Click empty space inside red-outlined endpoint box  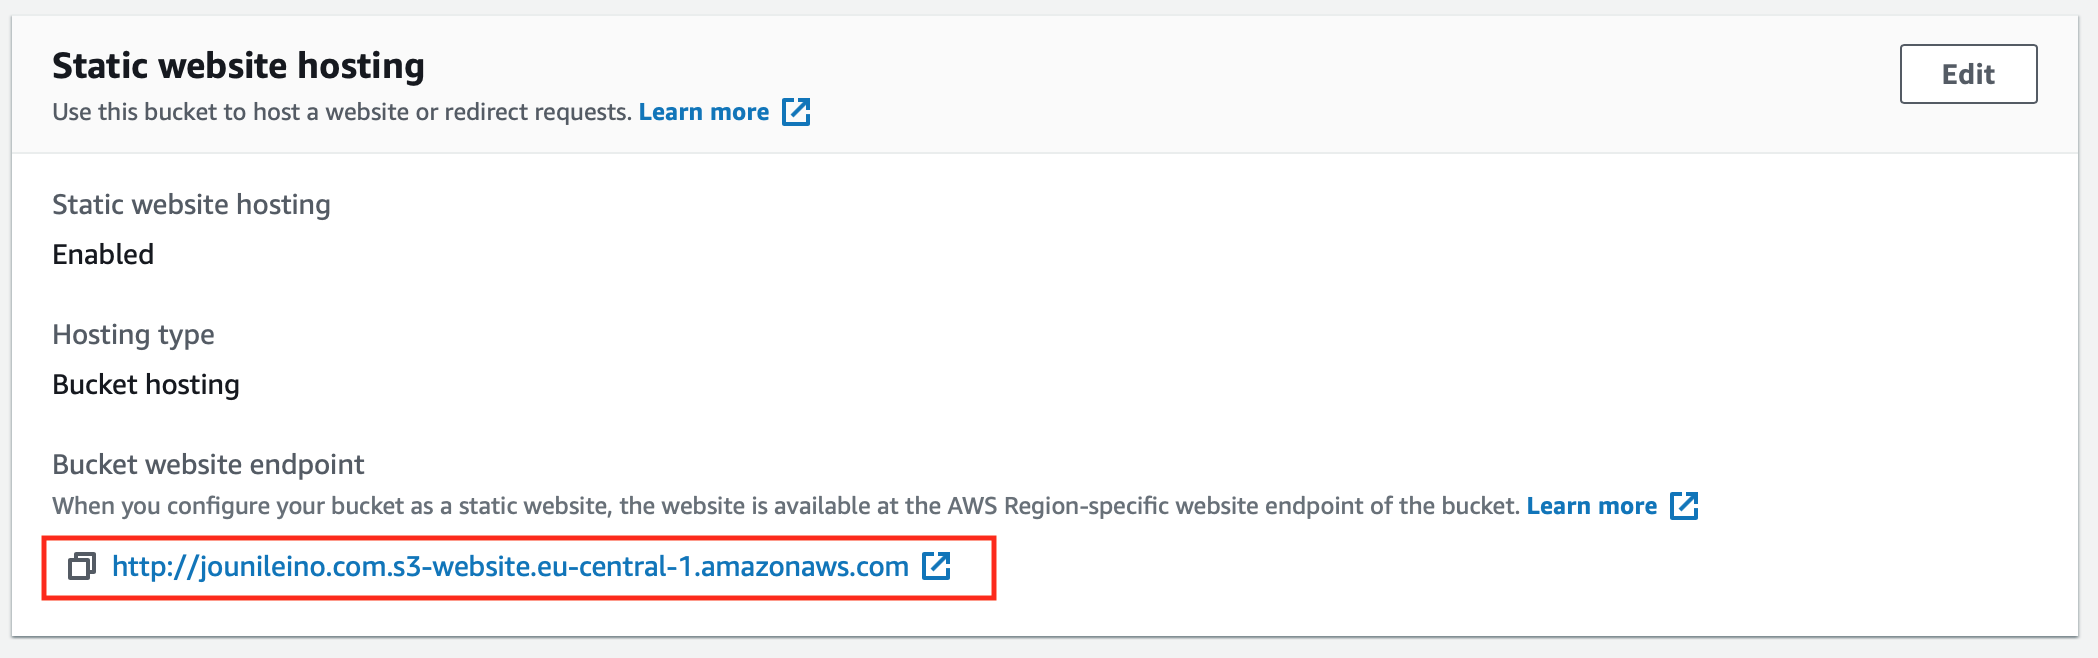[x=972, y=568]
